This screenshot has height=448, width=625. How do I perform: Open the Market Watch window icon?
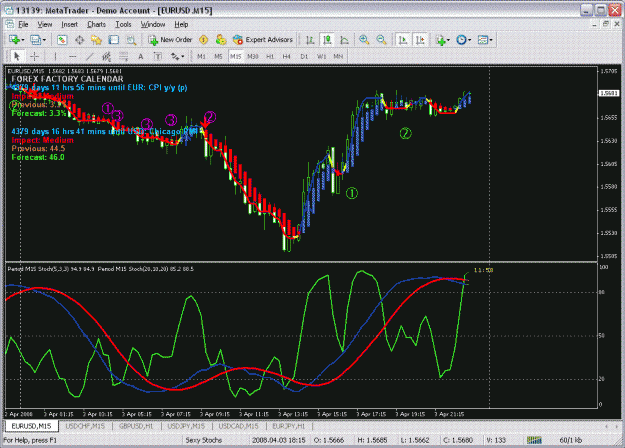(62, 40)
